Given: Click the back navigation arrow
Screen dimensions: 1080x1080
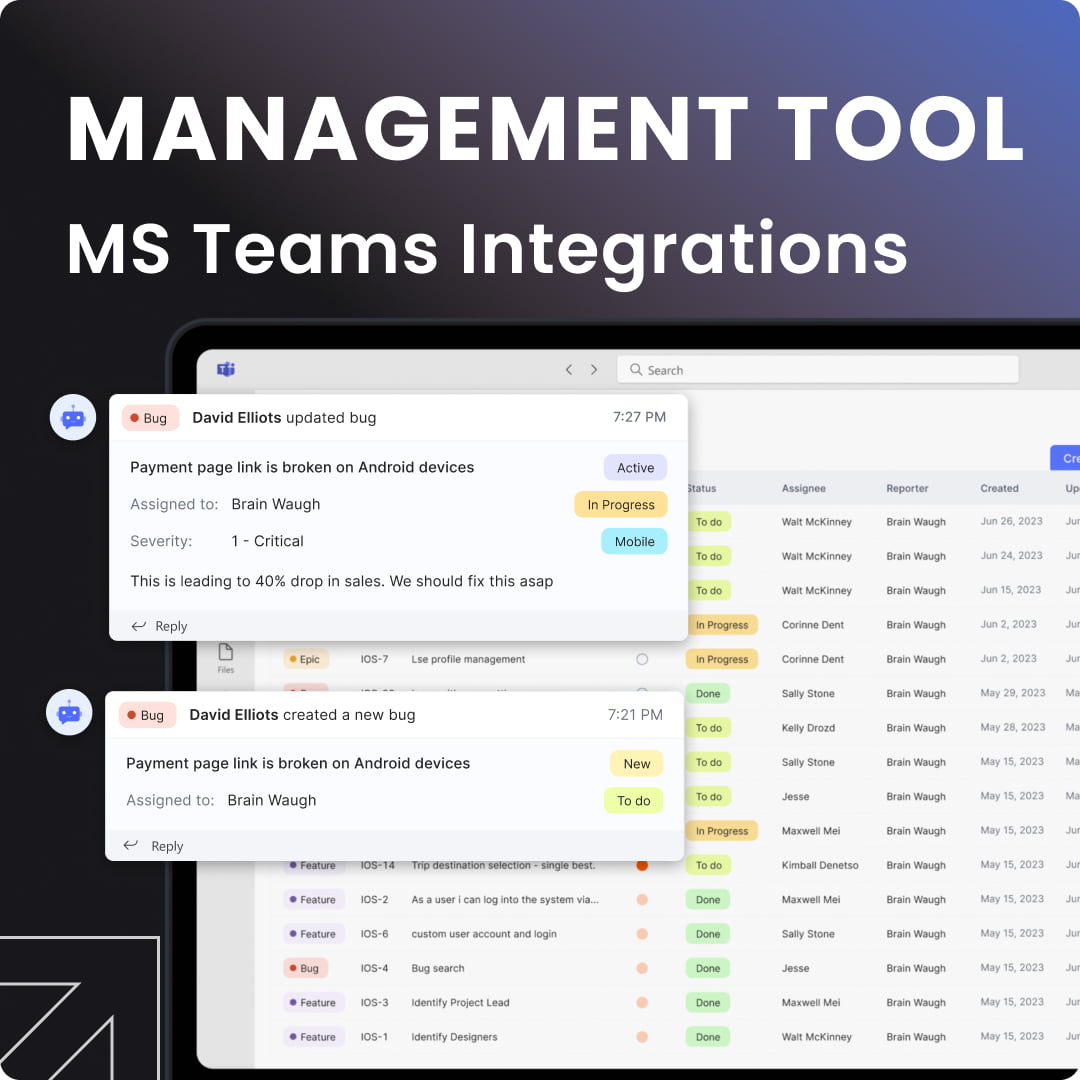Looking at the screenshot, I should [568, 369].
